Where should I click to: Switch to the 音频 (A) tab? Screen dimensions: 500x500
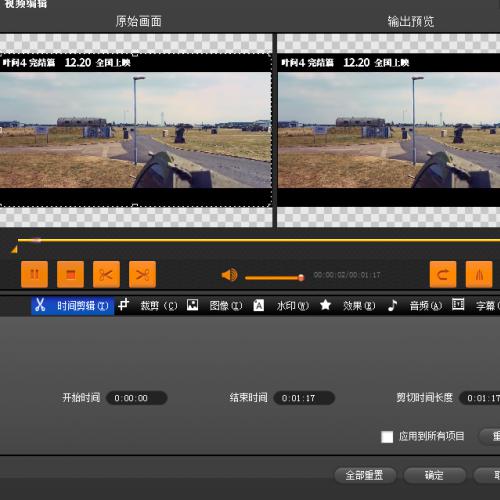pyautogui.click(x=416, y=306)
